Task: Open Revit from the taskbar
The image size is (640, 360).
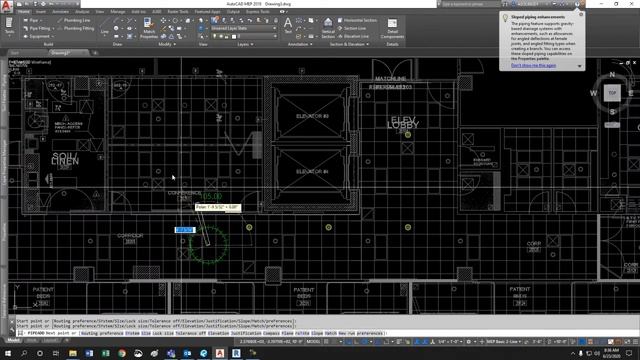Action: pyautogui.click(x=236, y=353)
